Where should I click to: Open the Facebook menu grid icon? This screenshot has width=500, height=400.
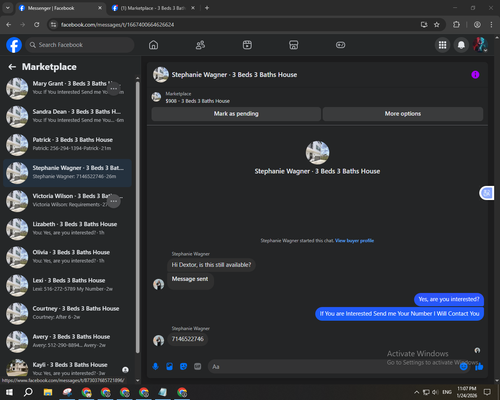(442, 45)
